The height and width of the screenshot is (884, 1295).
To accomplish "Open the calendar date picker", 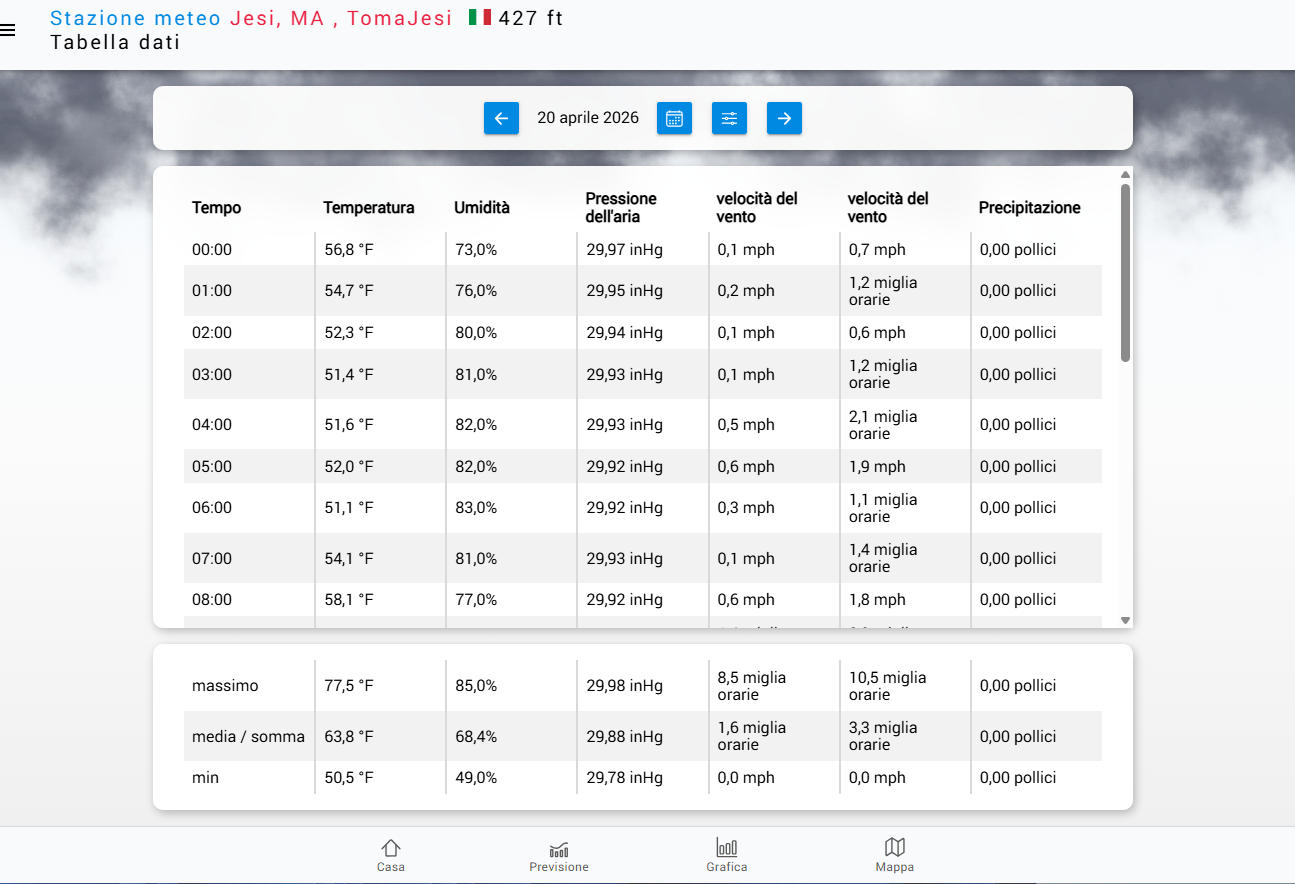I will (x=674, y=118).
